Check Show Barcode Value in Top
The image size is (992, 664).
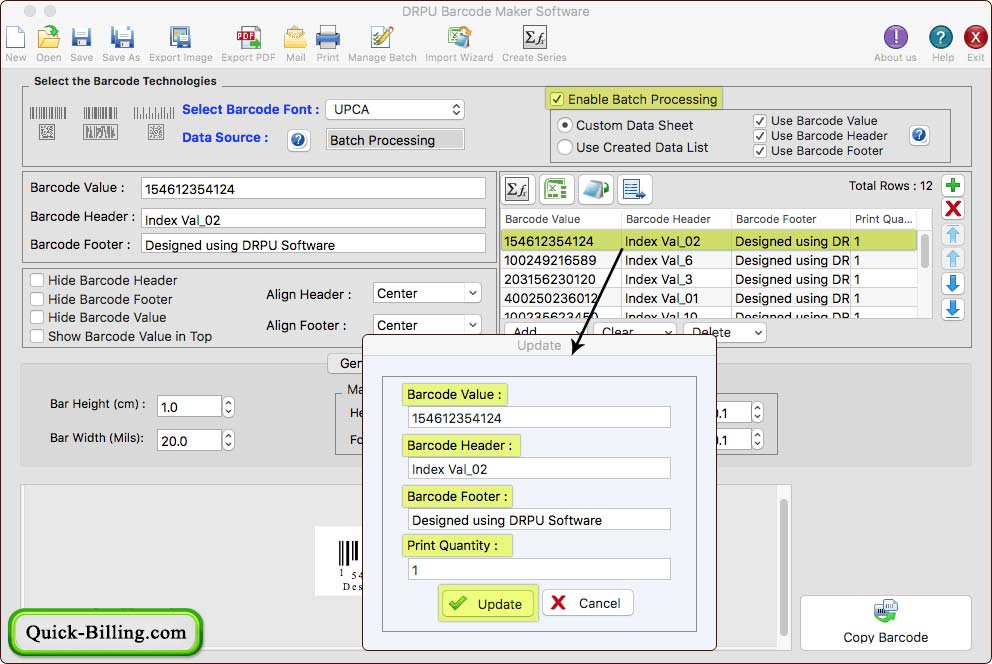(37, 336)
